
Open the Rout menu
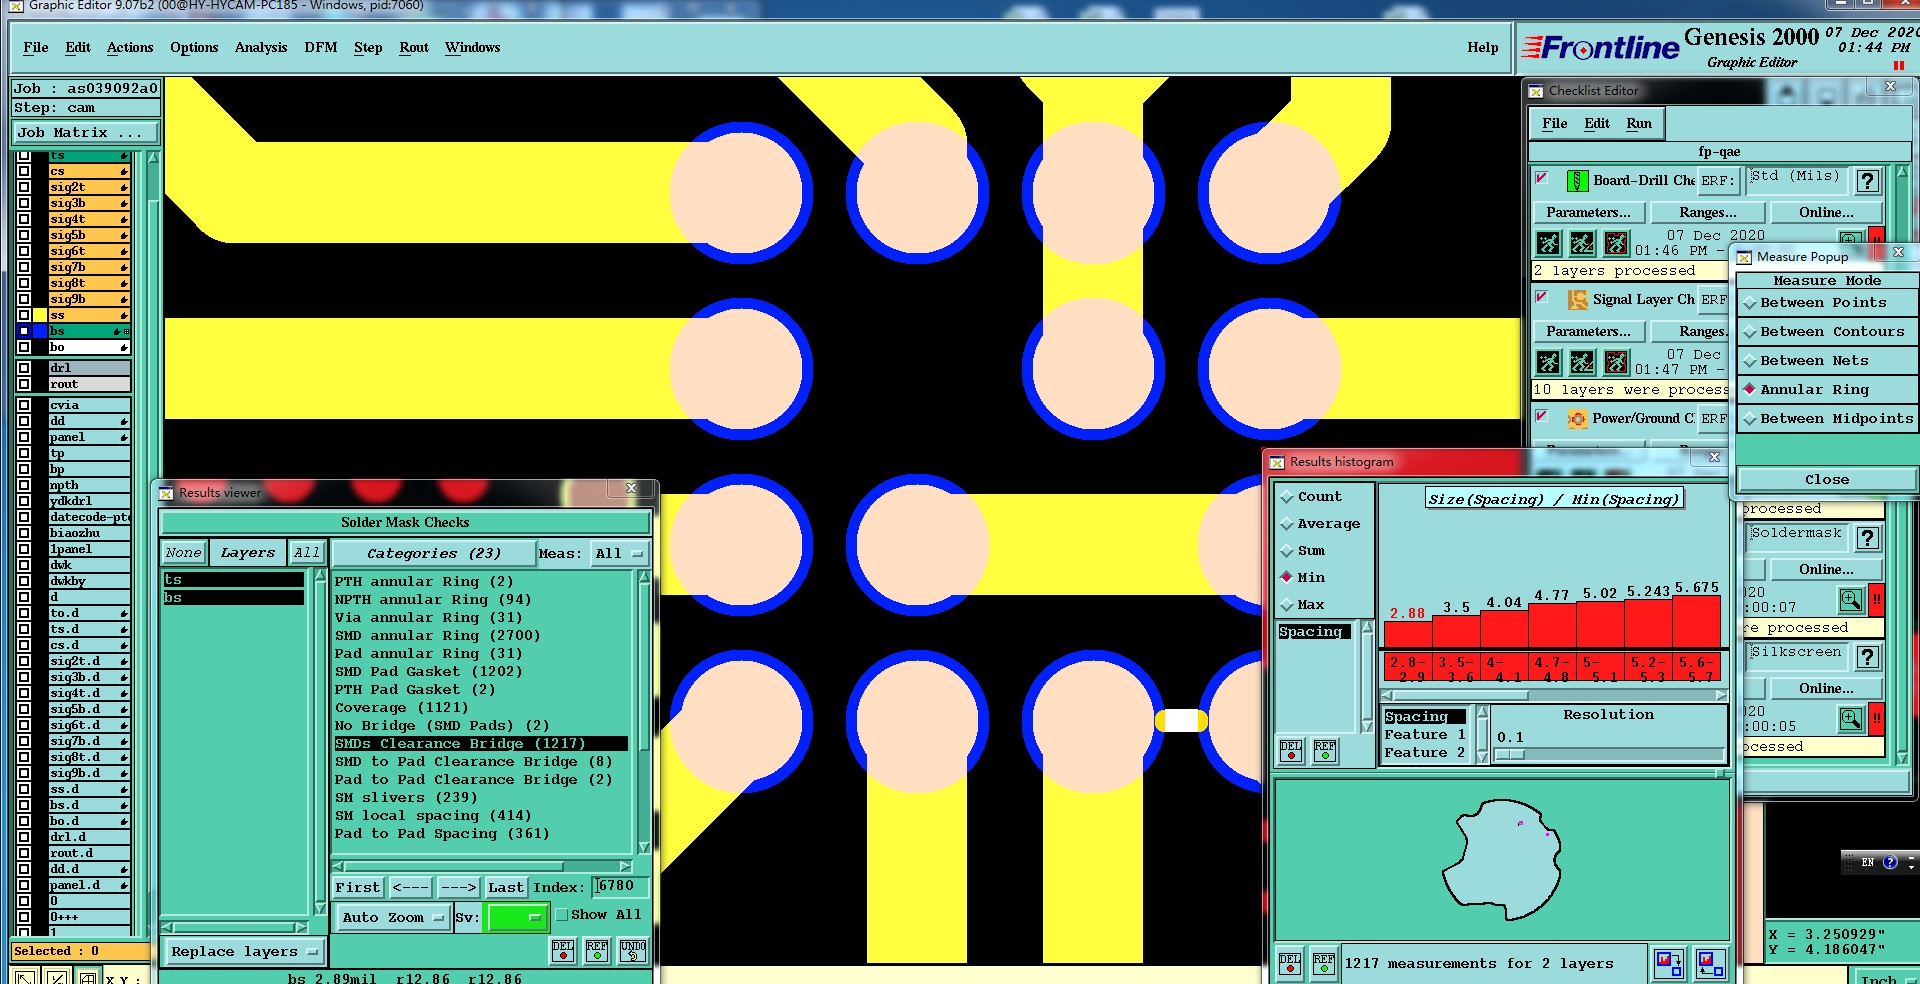click(x=414, y=48)
